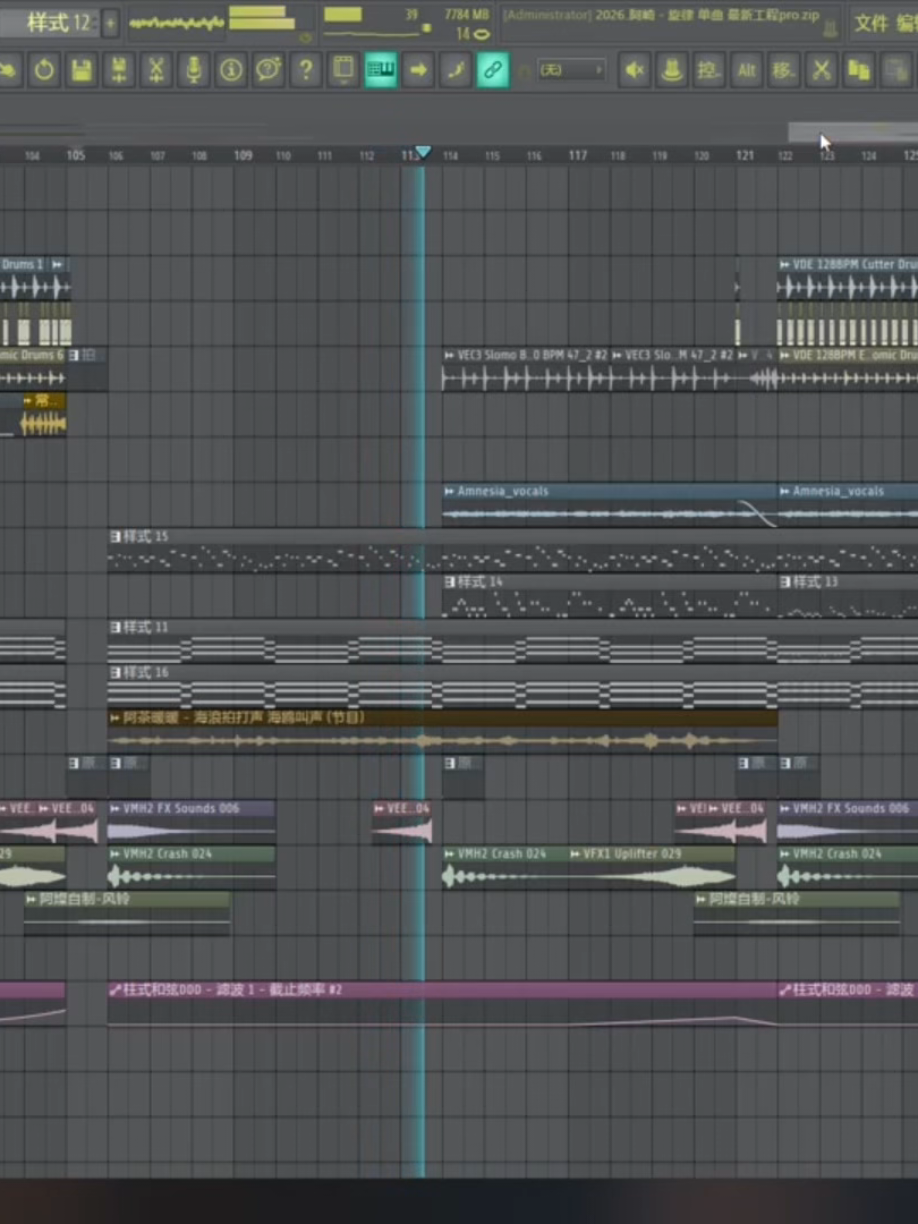Open the 样式 12 pattern selector
918x1224 pixels.
[52, 23]
